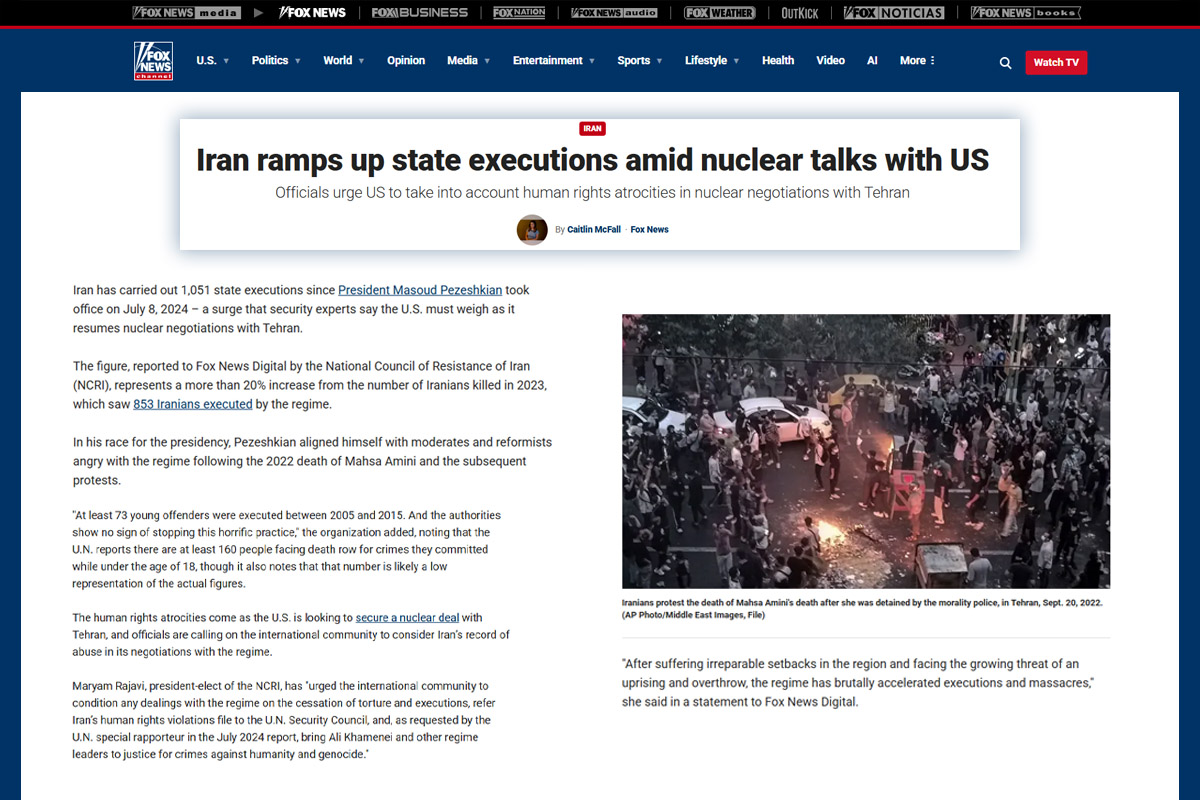Open the AI section
Screen dimensions: 1200x800
[x=872, y=61]
